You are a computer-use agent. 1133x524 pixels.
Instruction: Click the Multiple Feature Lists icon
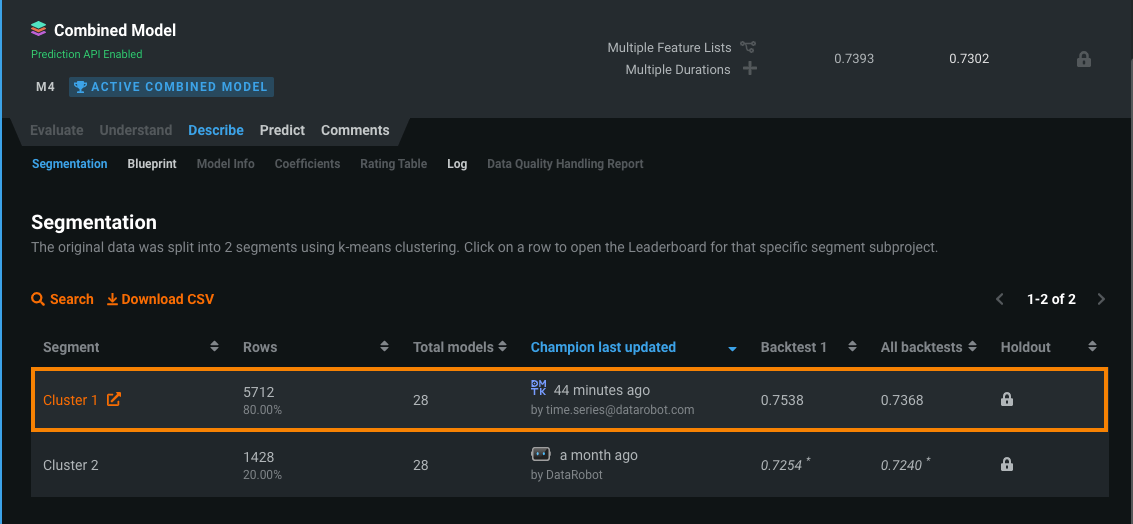pos(748,47)
